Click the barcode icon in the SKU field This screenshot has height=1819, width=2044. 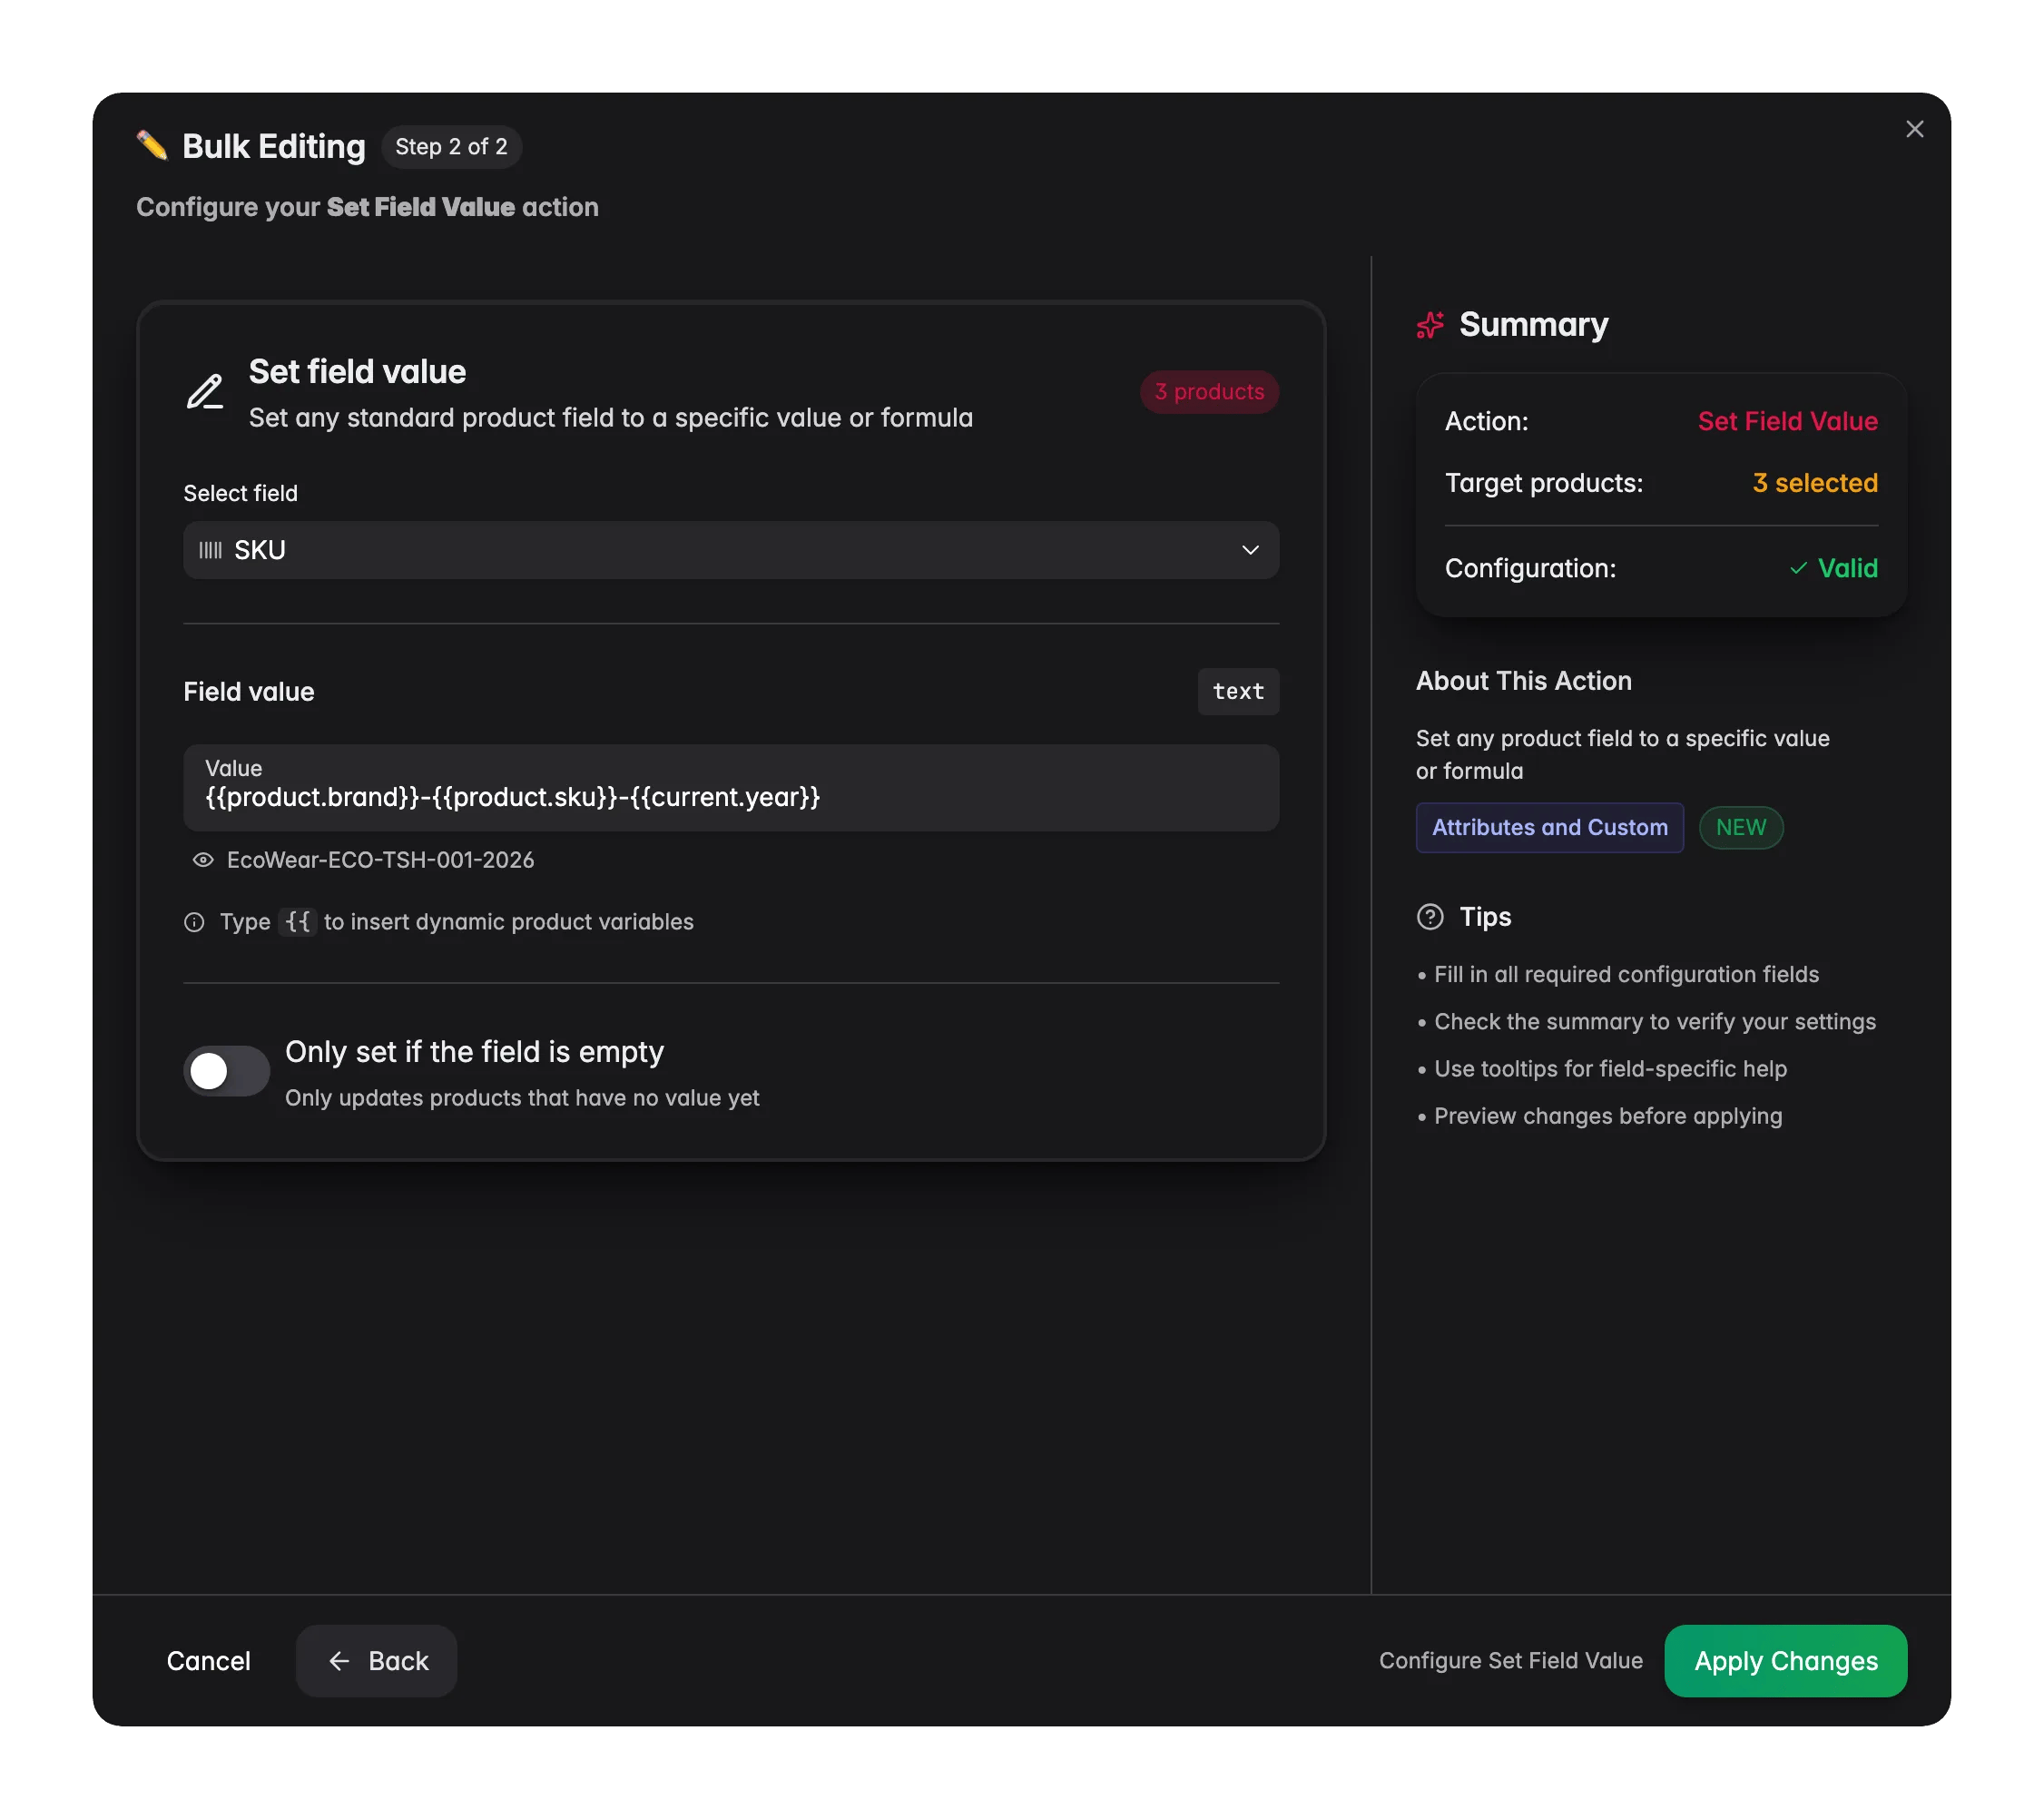pos(210,550)
